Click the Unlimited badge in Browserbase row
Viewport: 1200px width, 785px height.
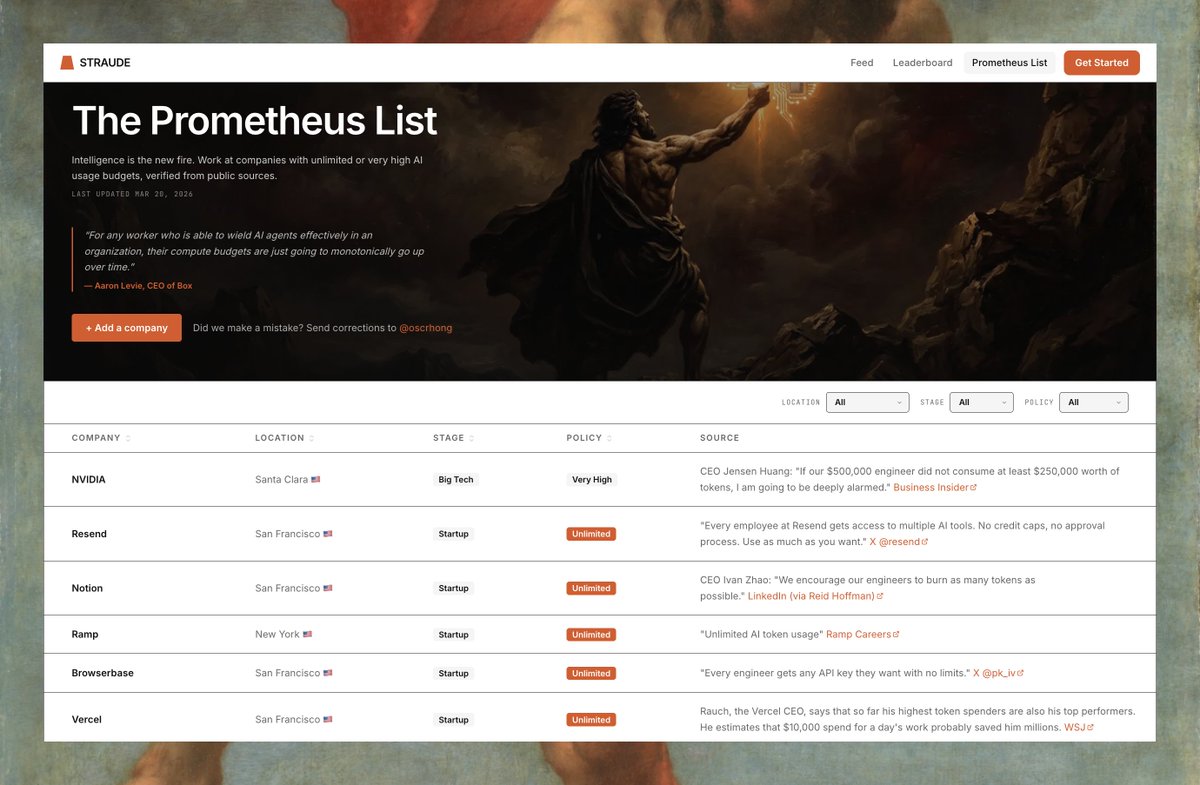coord(591,673)
